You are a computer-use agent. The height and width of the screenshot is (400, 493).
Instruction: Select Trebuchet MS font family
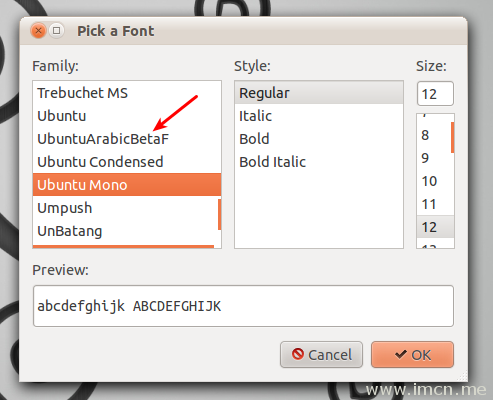(x=127, y=93)
